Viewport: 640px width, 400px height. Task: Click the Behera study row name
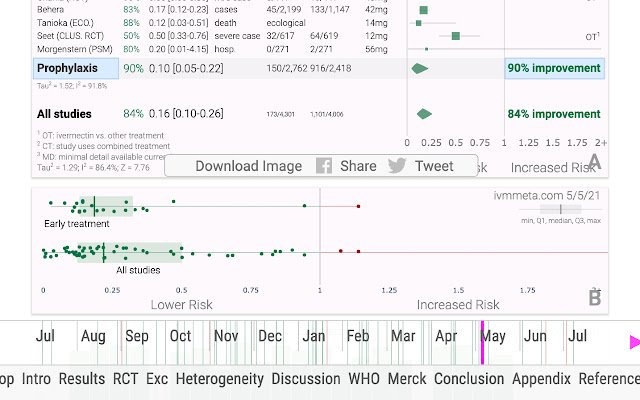pos(50,9)
